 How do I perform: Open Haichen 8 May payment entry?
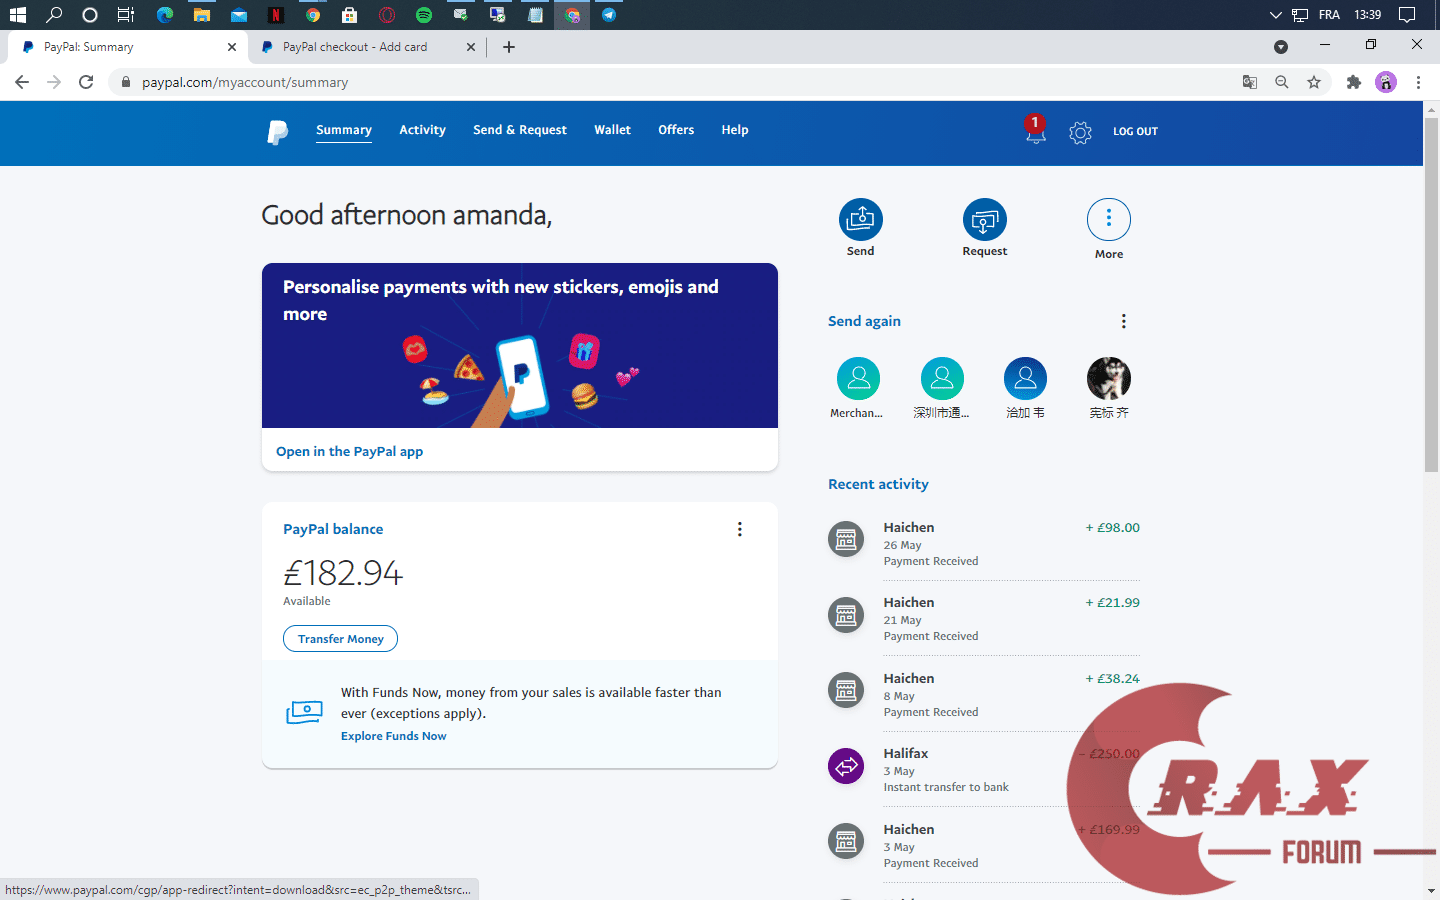(x=984, y=694)
